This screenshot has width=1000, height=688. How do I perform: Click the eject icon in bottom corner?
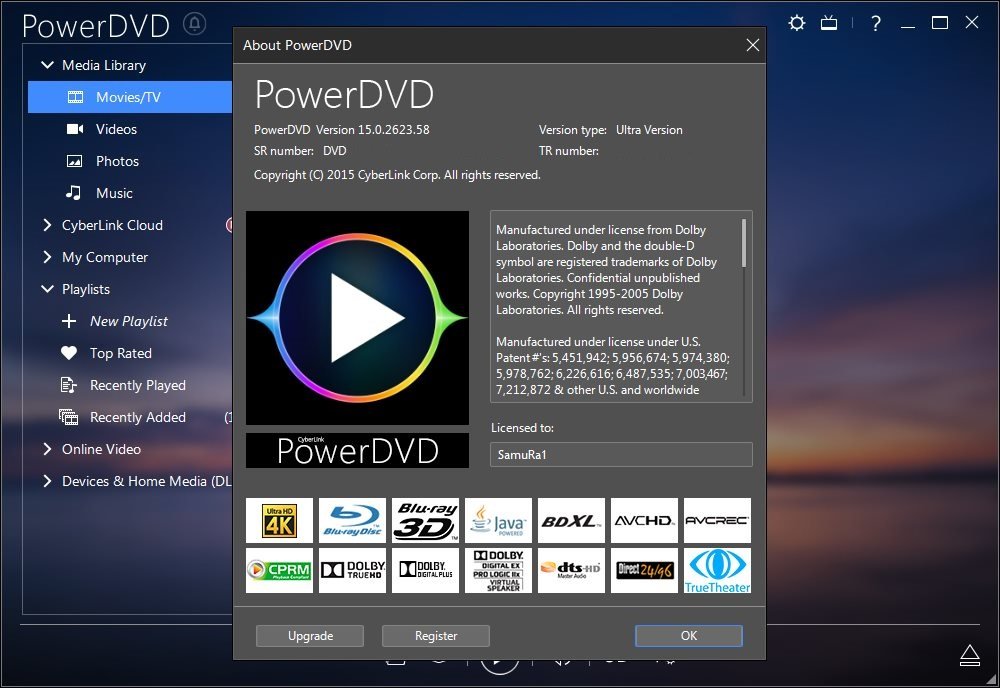969,655
